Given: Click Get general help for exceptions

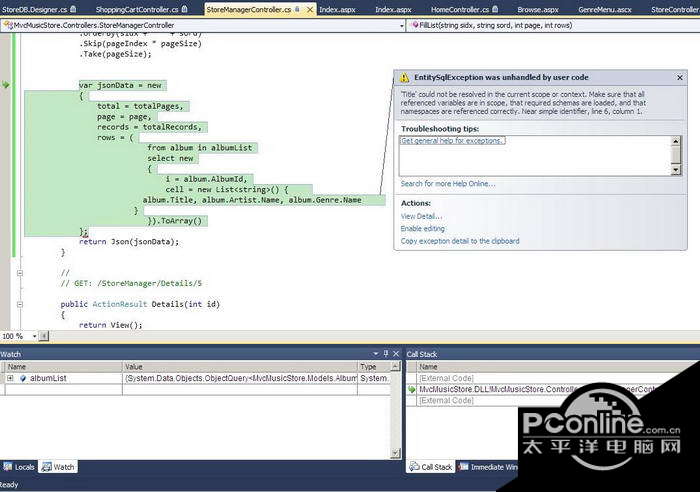Looking at the screenshot, I should click(453, 141).
